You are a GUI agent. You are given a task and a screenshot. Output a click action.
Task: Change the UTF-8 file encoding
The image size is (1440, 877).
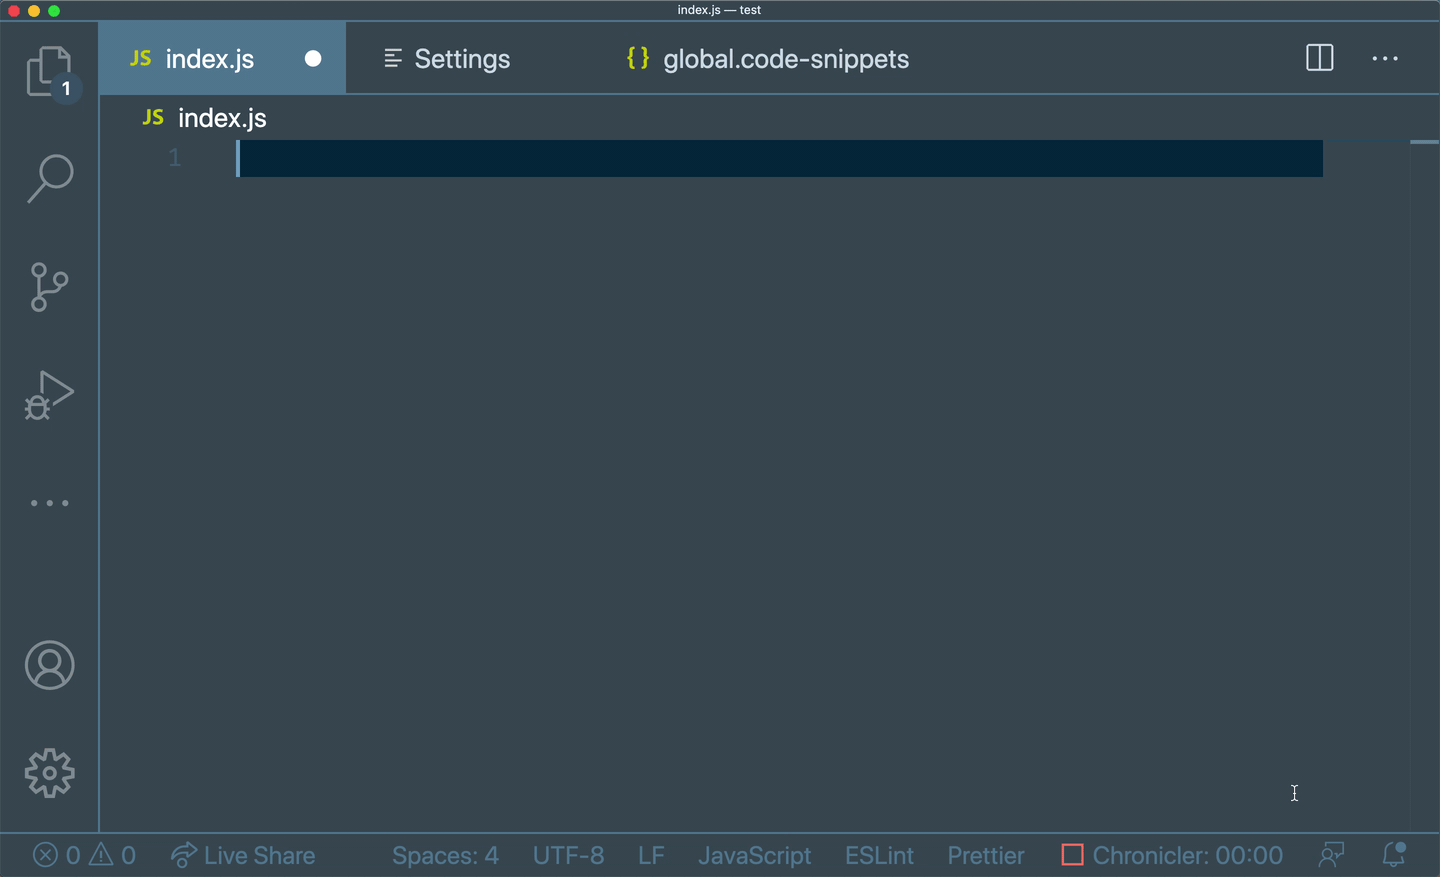(x=568, y=855)
